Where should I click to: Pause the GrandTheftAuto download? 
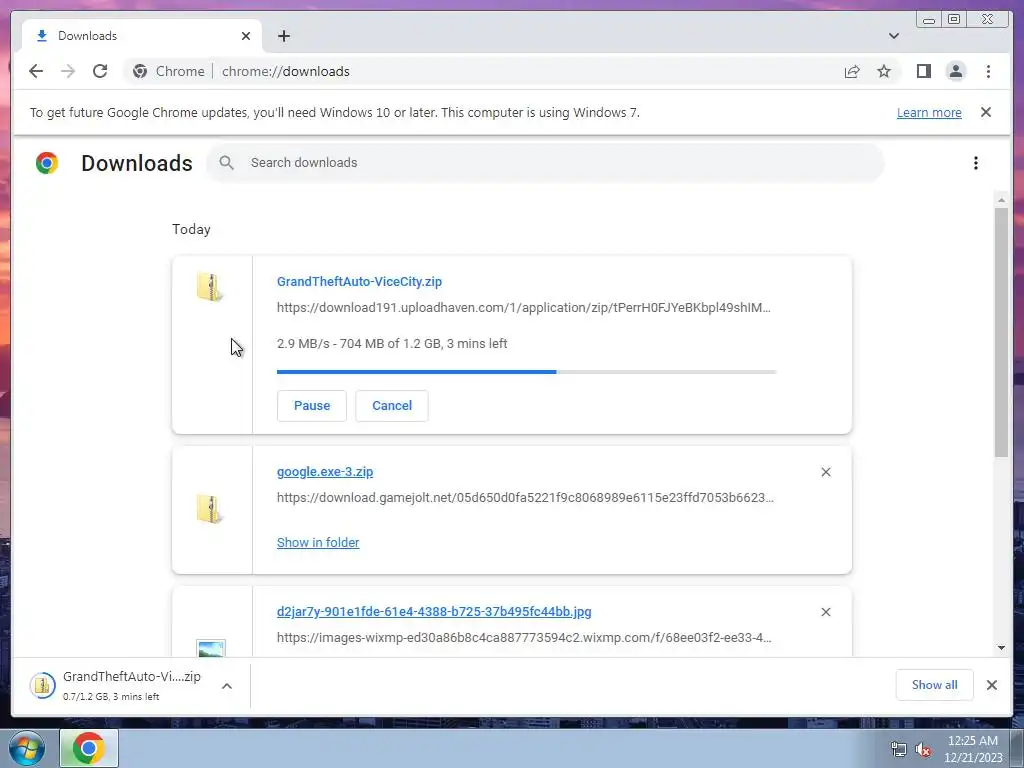pos(312,406)
